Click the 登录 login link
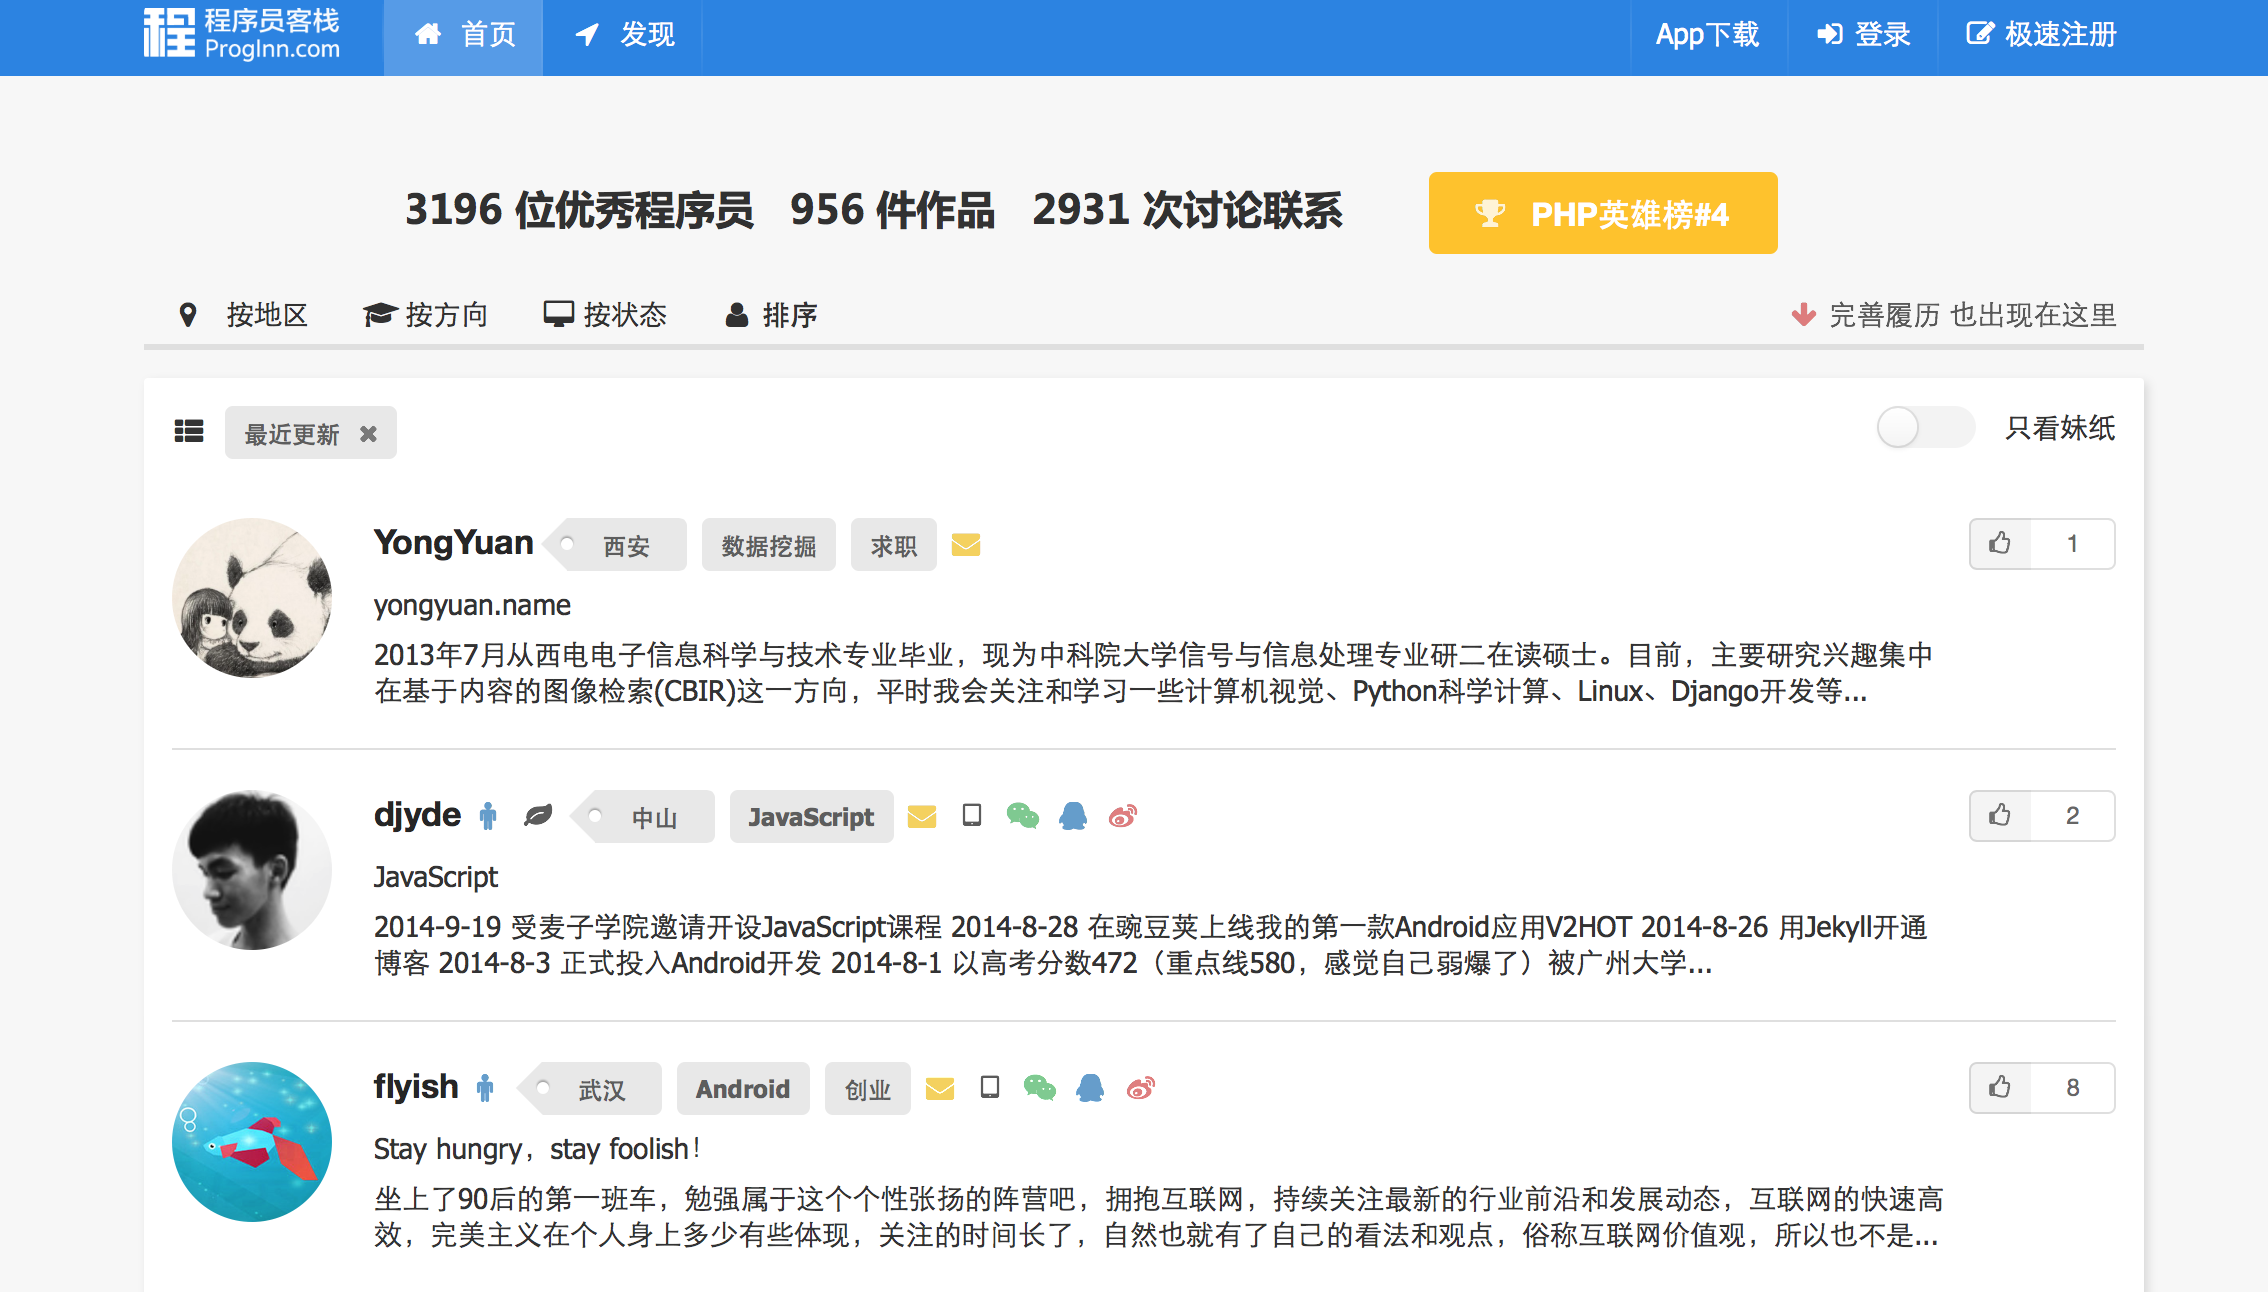The width and height of the screenshot is (2268, 1292). click(1863, 36)
